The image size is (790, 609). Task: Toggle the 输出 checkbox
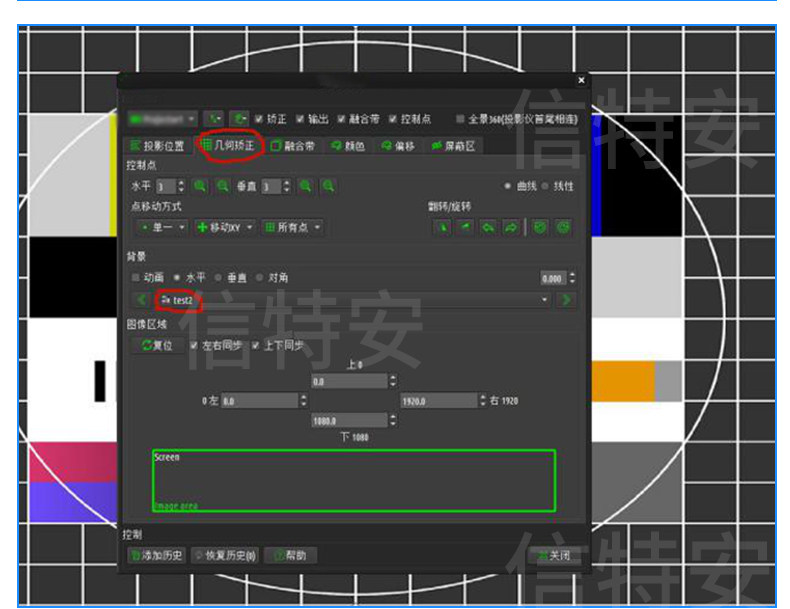tap(300, 119)
